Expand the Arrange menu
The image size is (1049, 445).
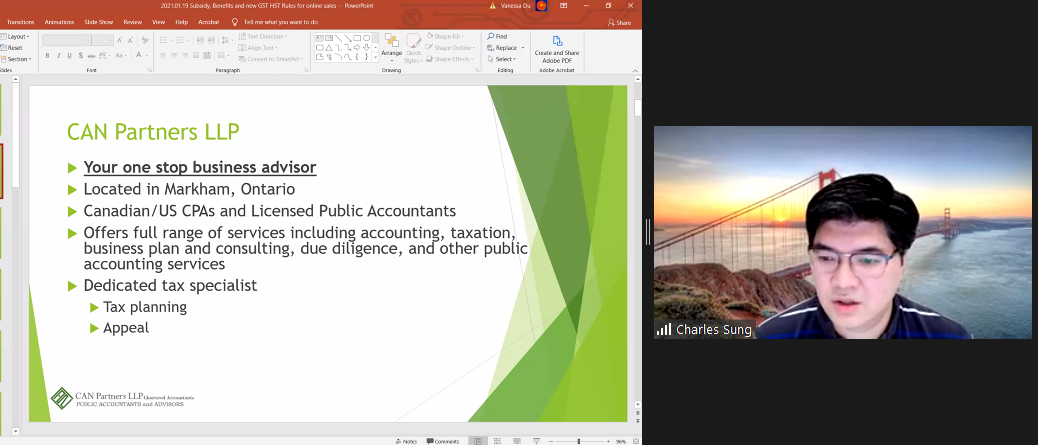point(391,48)
